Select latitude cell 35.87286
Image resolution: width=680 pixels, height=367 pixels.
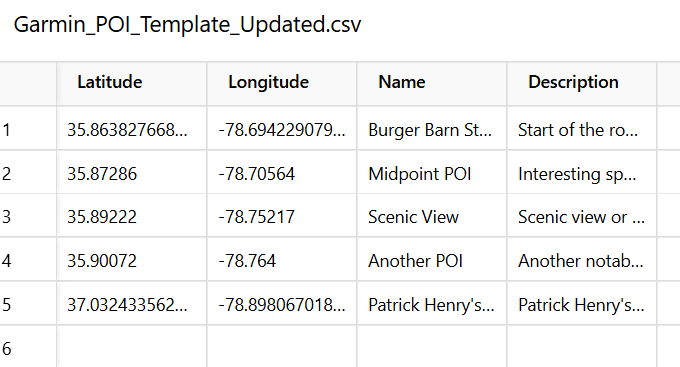(131, 173)
